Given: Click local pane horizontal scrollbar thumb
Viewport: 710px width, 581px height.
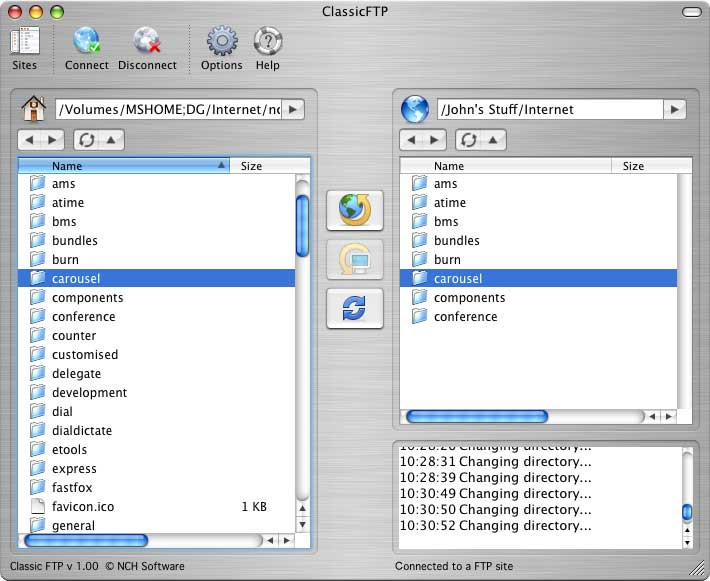Looking at the screenshot, I should click(x=86, y=540).
